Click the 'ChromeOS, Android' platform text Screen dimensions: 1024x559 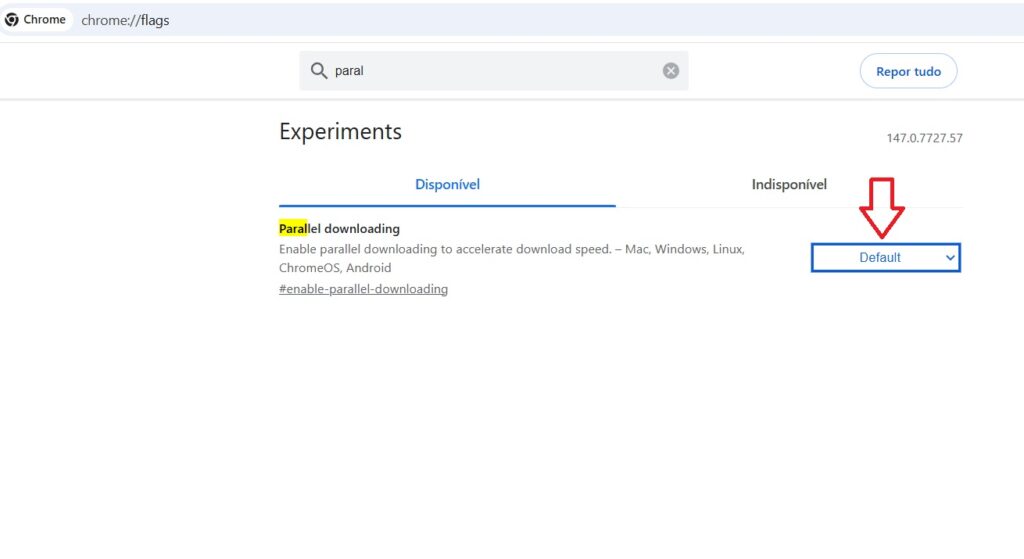[x=335, y=268]
